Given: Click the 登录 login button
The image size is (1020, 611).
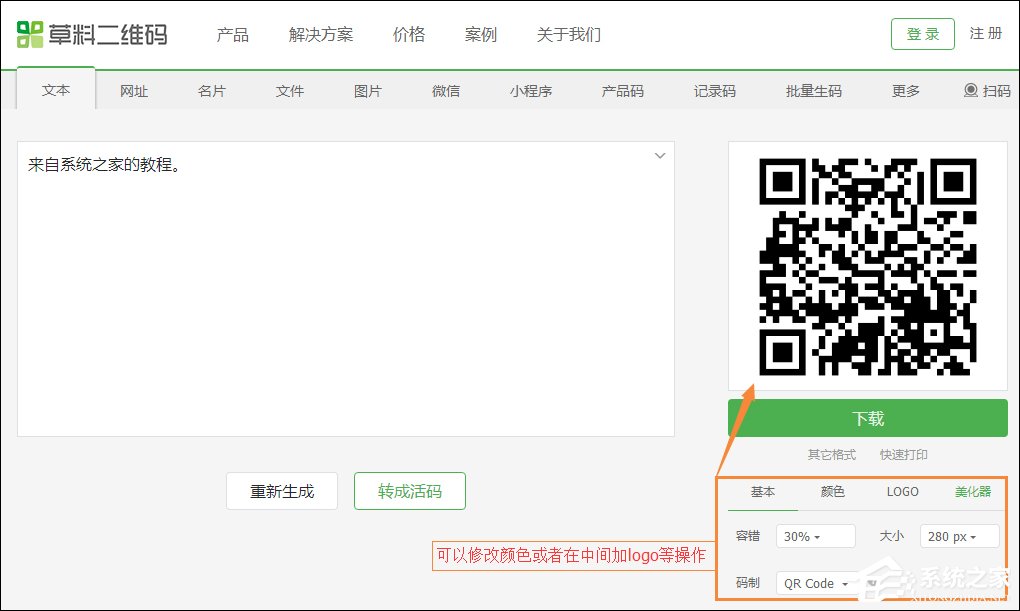Looking at the screenshot, I should coord(921,33).
